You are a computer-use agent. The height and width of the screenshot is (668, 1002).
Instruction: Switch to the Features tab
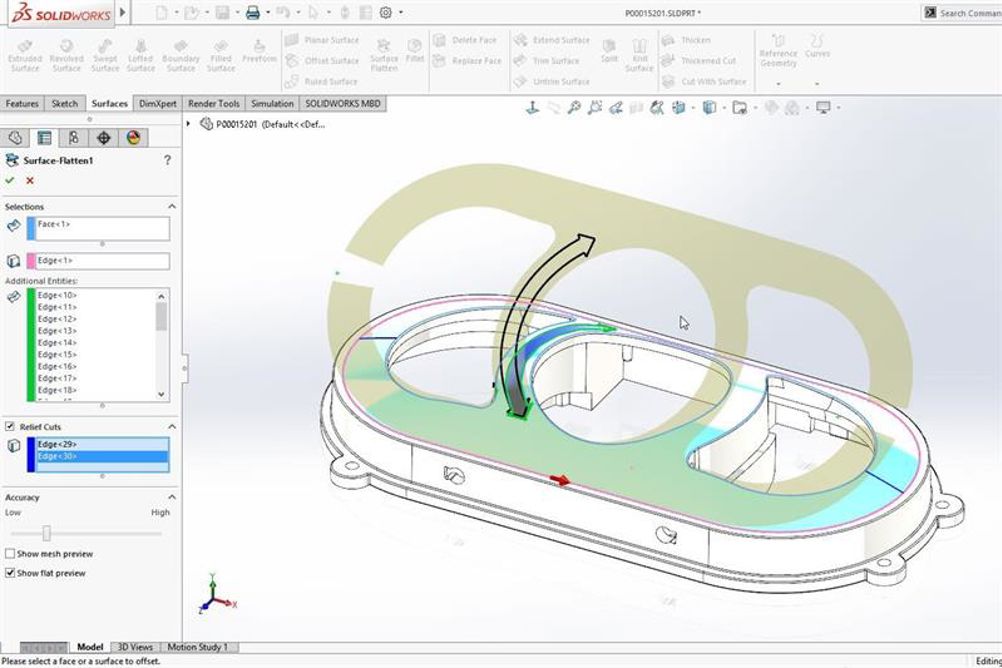pos(22,104)
